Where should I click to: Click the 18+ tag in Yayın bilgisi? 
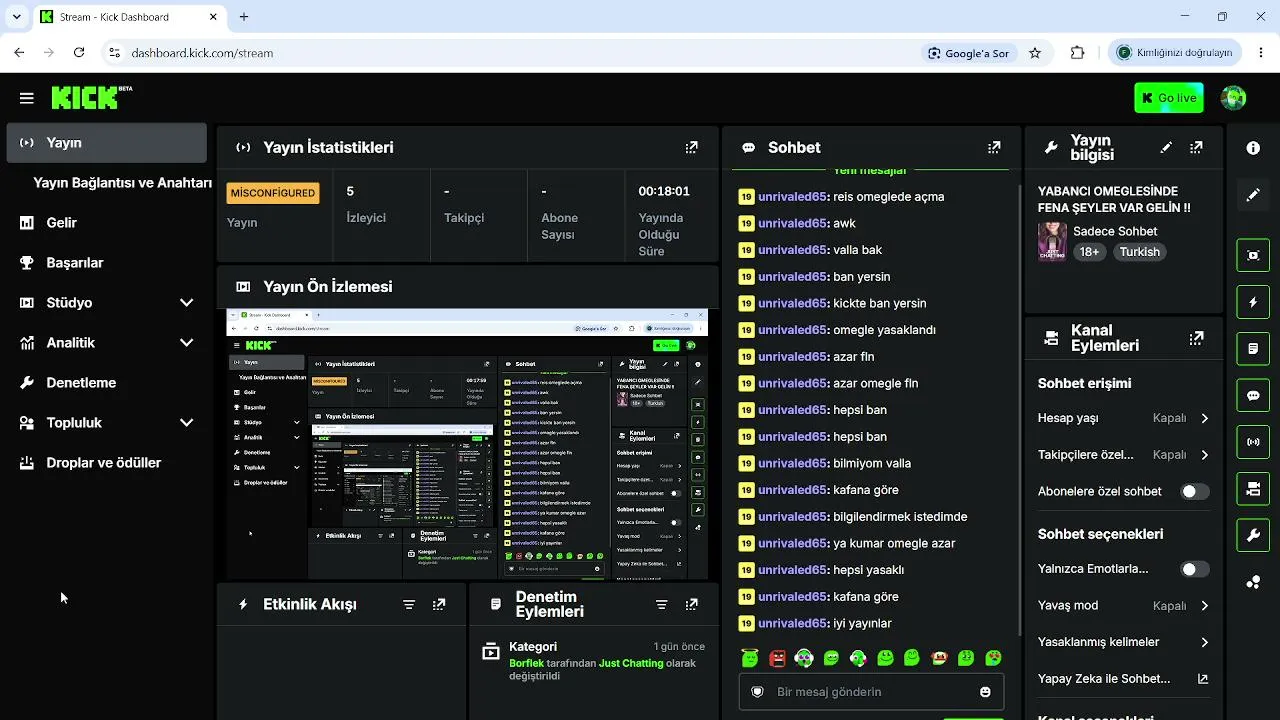(x=1089, y=252)
